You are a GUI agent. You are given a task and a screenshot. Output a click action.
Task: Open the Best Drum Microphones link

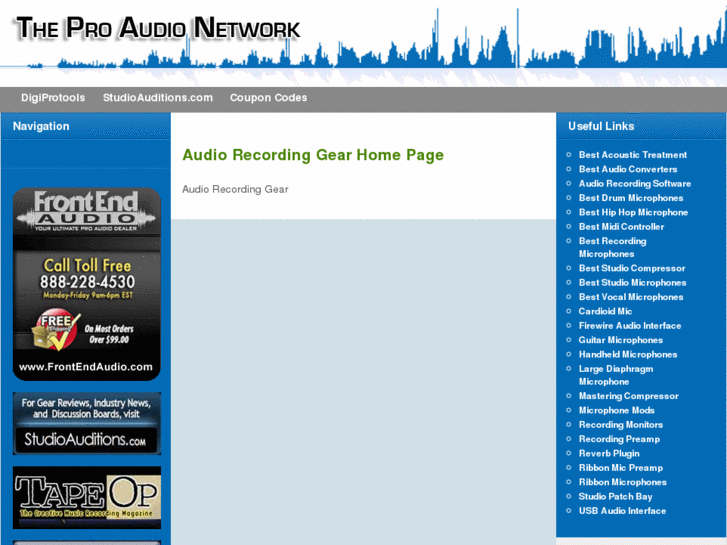(x=631, y=198)
